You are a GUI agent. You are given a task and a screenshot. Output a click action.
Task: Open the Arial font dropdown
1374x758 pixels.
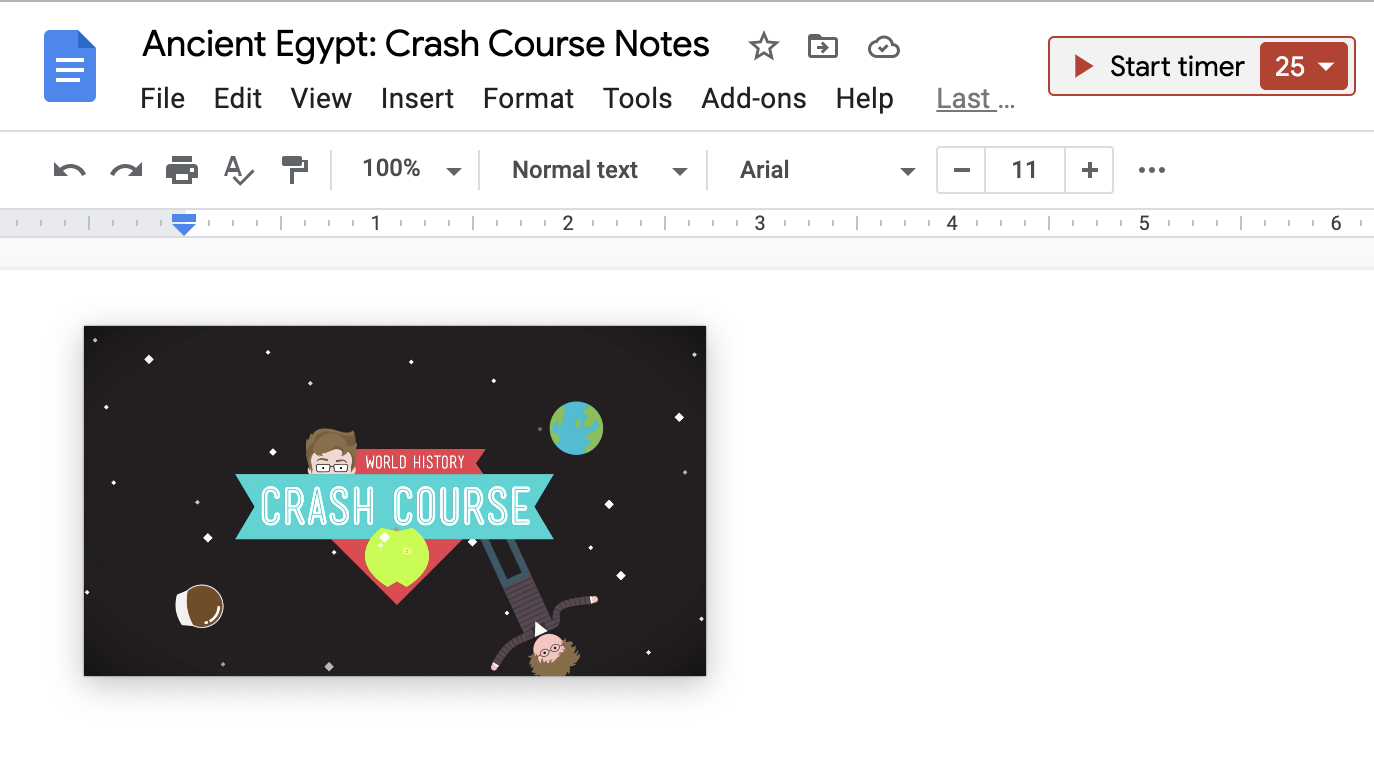click(827, 170)
